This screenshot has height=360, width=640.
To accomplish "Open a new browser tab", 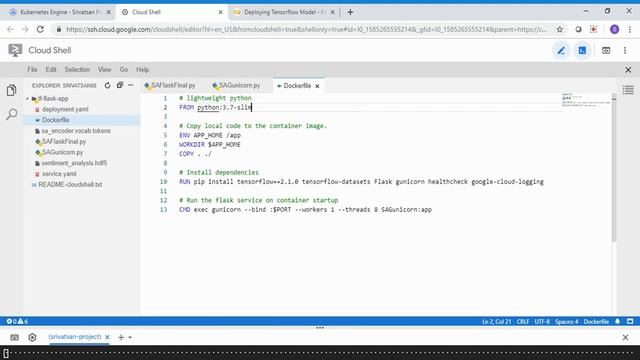I will 350,12.
